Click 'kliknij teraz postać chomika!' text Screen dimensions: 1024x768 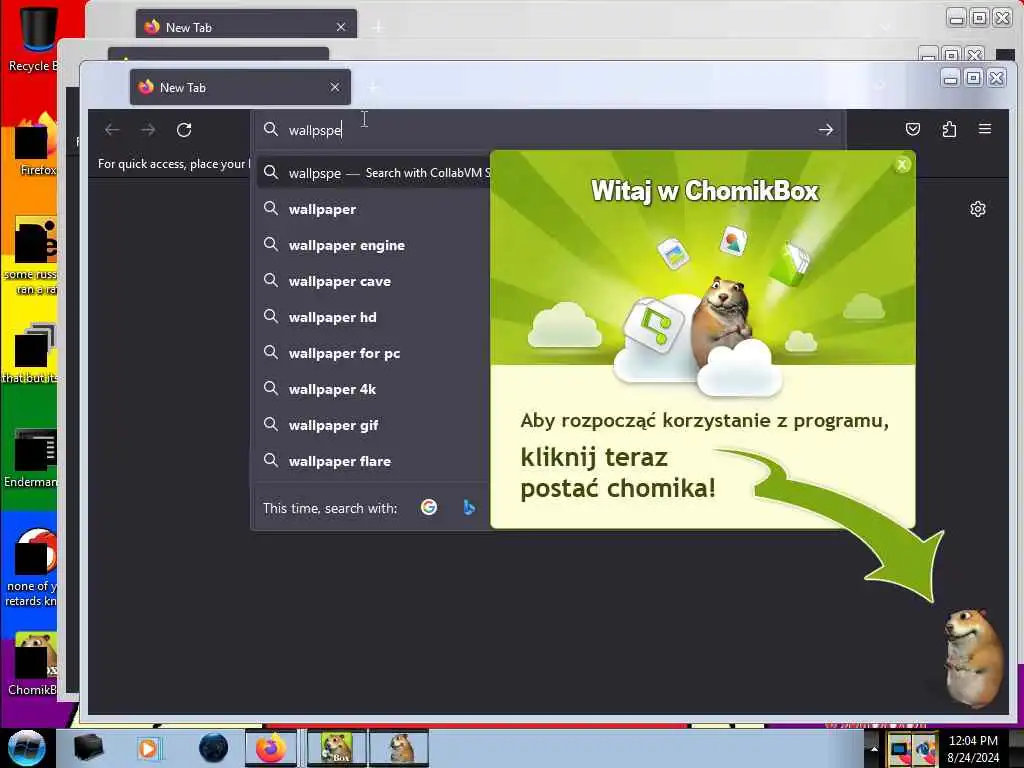point(618,473)
